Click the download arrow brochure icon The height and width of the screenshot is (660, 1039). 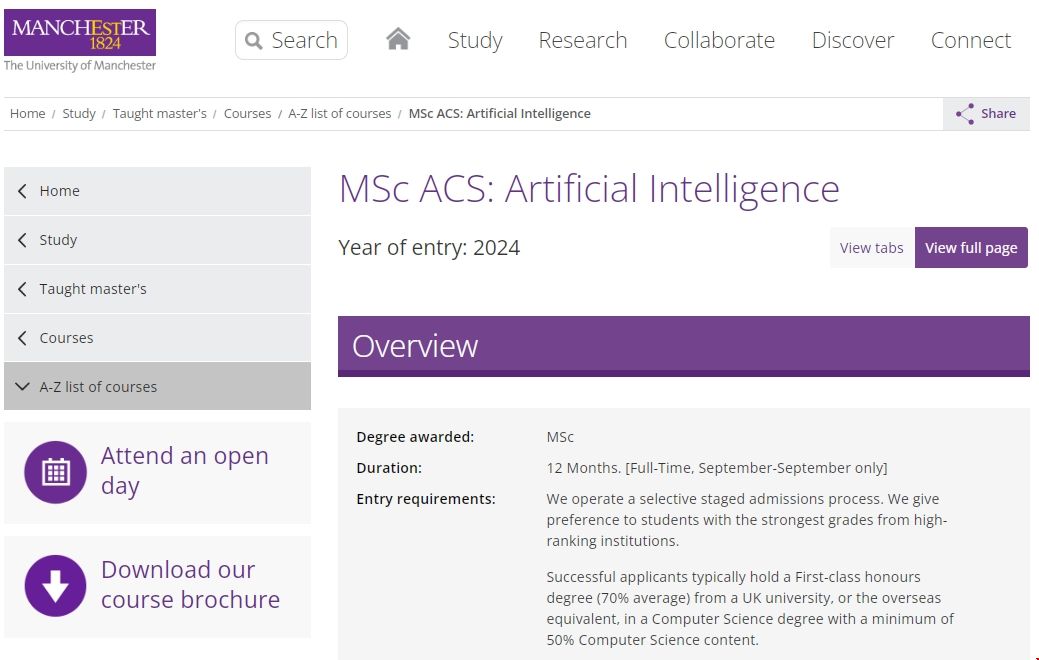pyautogui.click(x=56, y=586)
